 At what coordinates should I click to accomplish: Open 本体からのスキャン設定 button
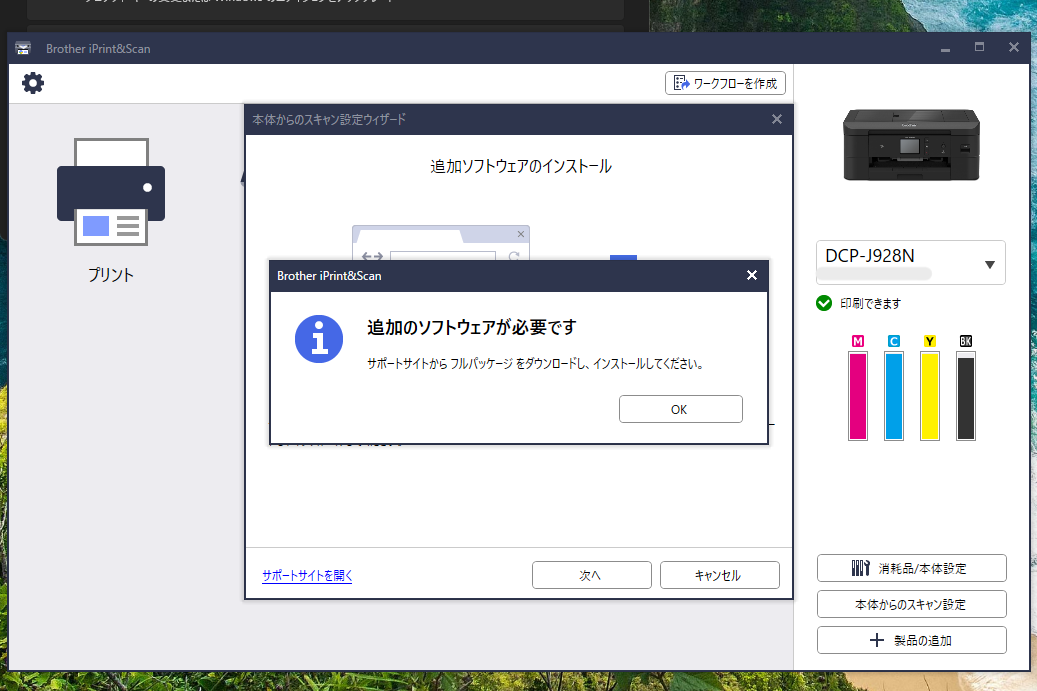coord(911,604)
